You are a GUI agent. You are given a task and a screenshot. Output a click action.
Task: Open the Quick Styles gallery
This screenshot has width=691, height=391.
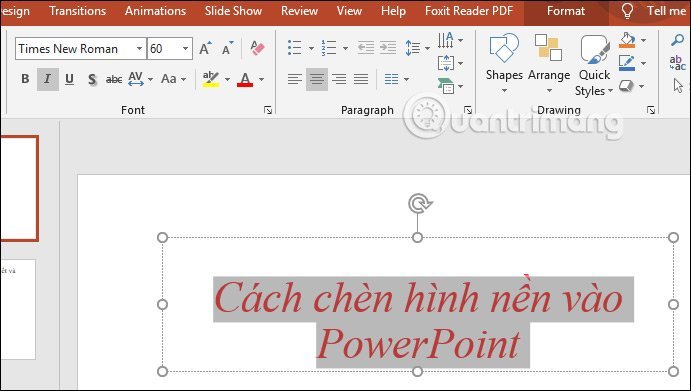(x=594, y=65)
